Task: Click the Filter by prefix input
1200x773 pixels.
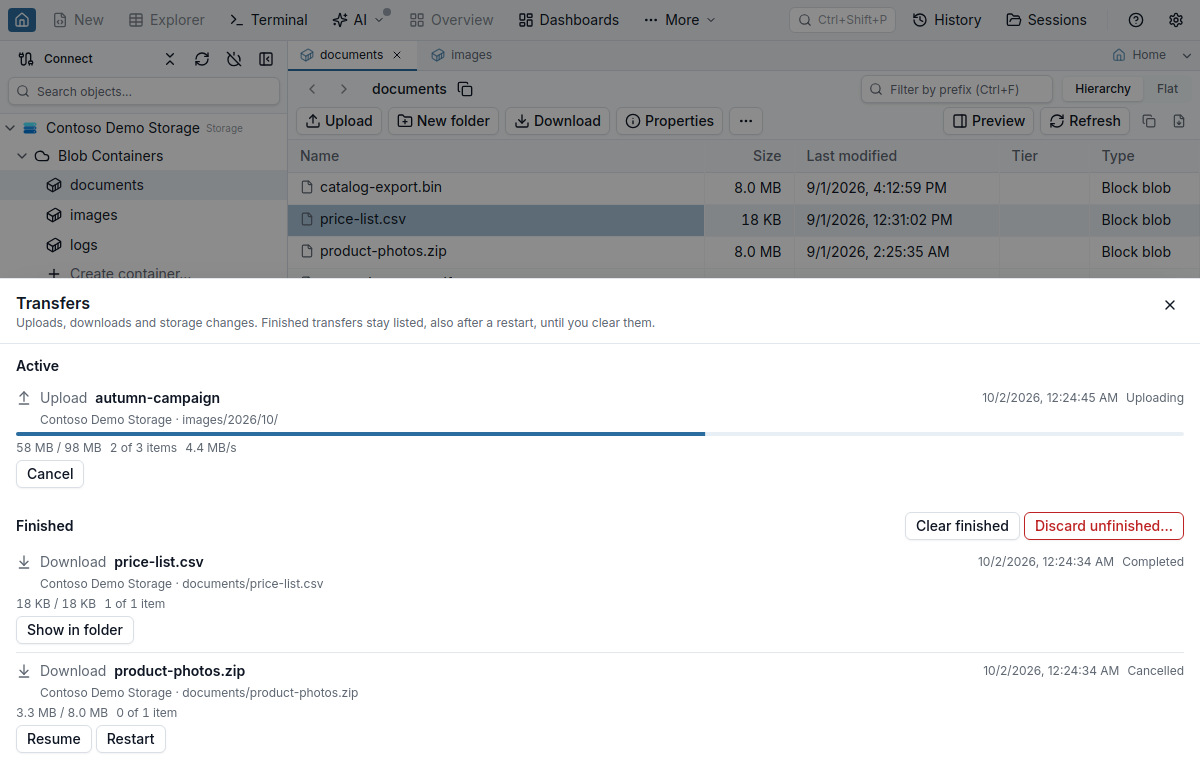Action: tap(957, 89)
